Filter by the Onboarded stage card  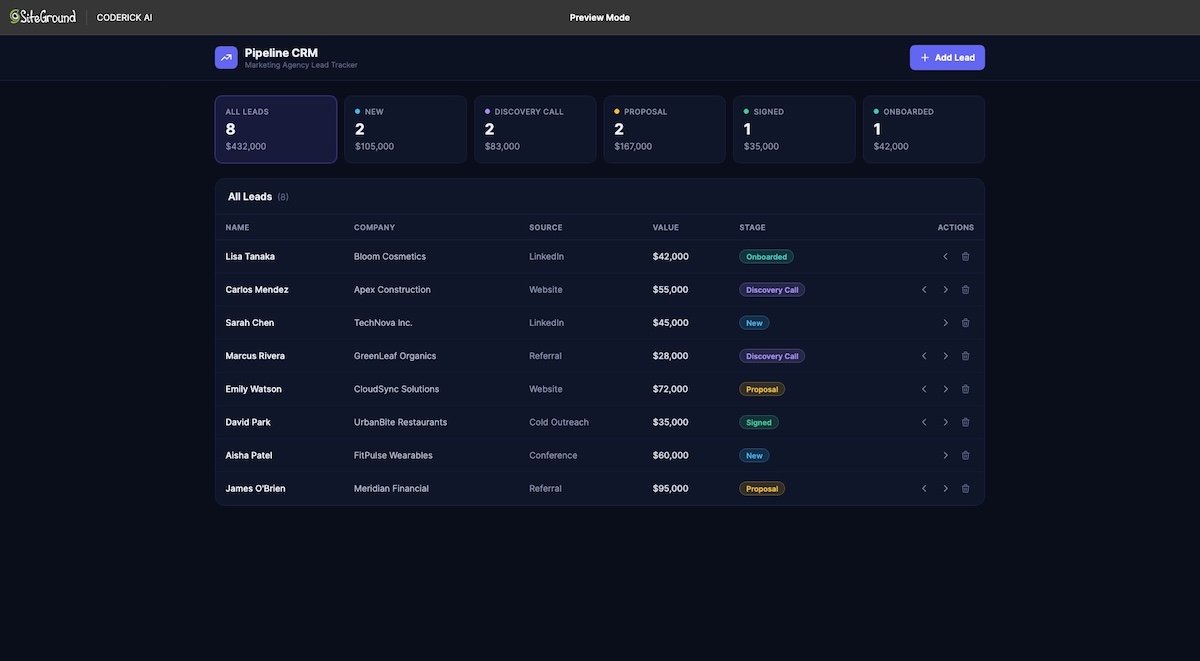pyautogui.click(x=924, y=129)
